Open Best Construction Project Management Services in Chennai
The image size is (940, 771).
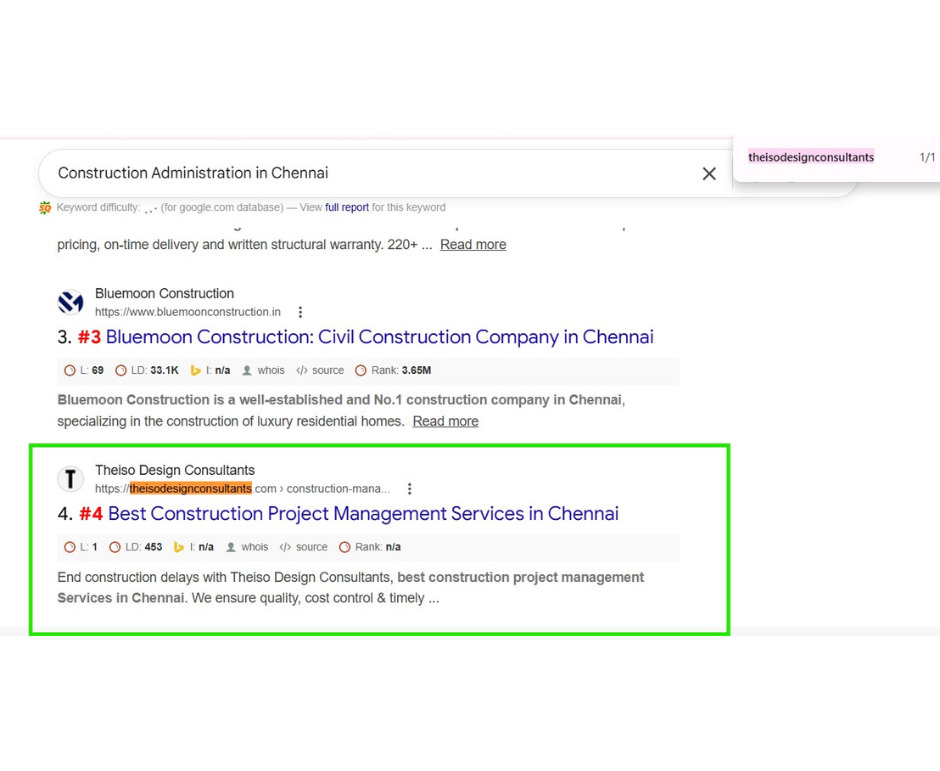pyautogui.click(x=363, y=514)
